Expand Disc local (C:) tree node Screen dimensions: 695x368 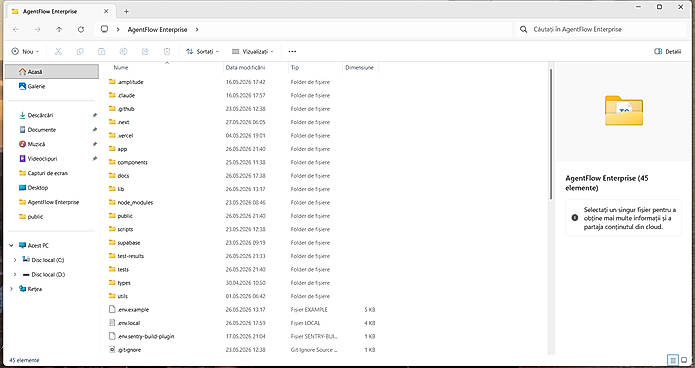coord(15,260)
